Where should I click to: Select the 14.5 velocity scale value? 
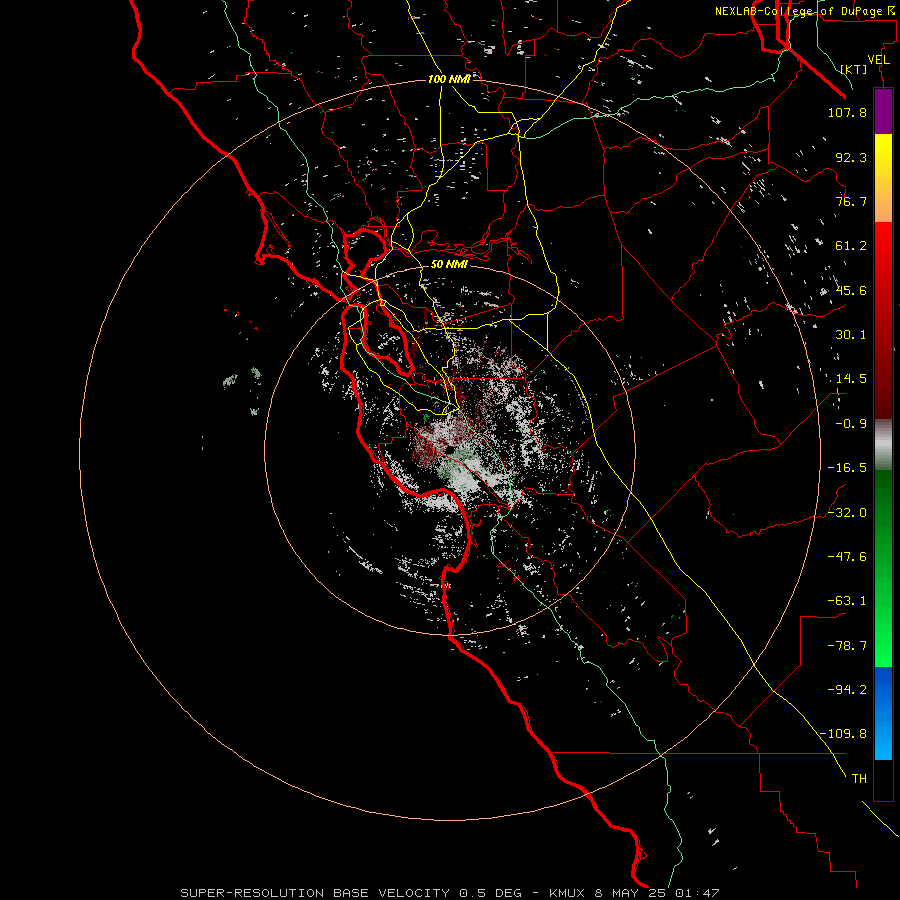pyautogui.click(x=851, y=379)
